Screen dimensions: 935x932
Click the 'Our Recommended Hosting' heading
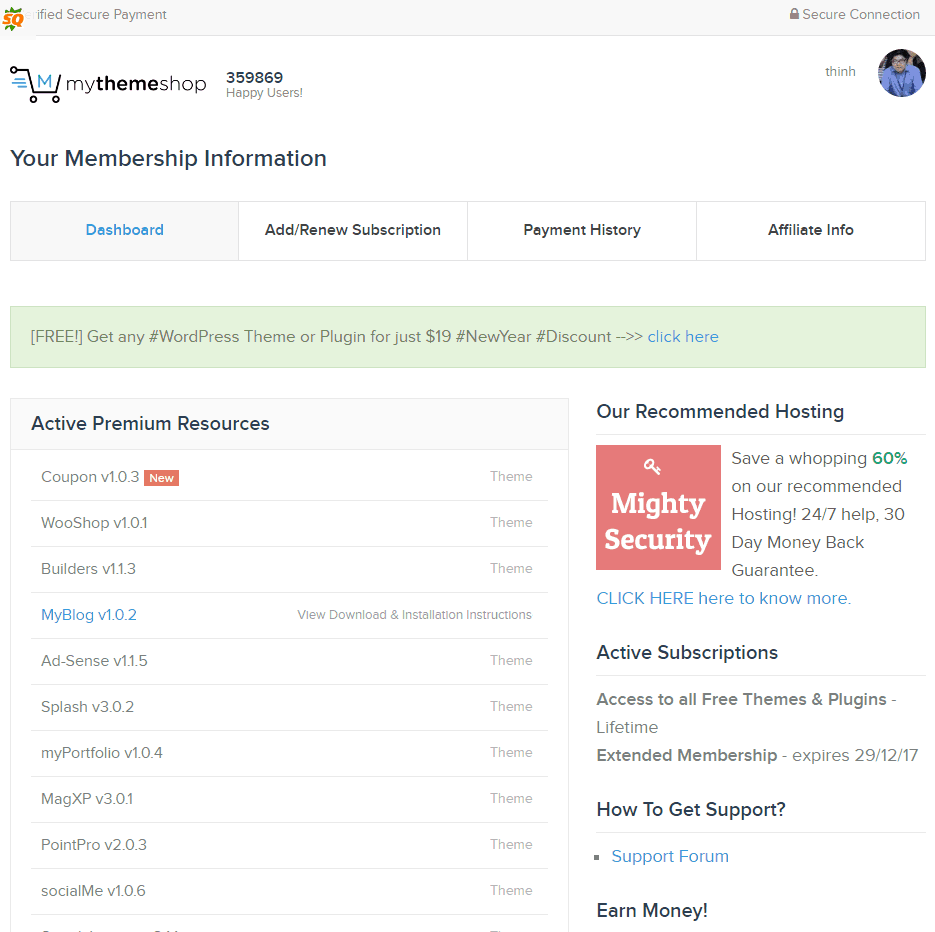tap(720, 411)
